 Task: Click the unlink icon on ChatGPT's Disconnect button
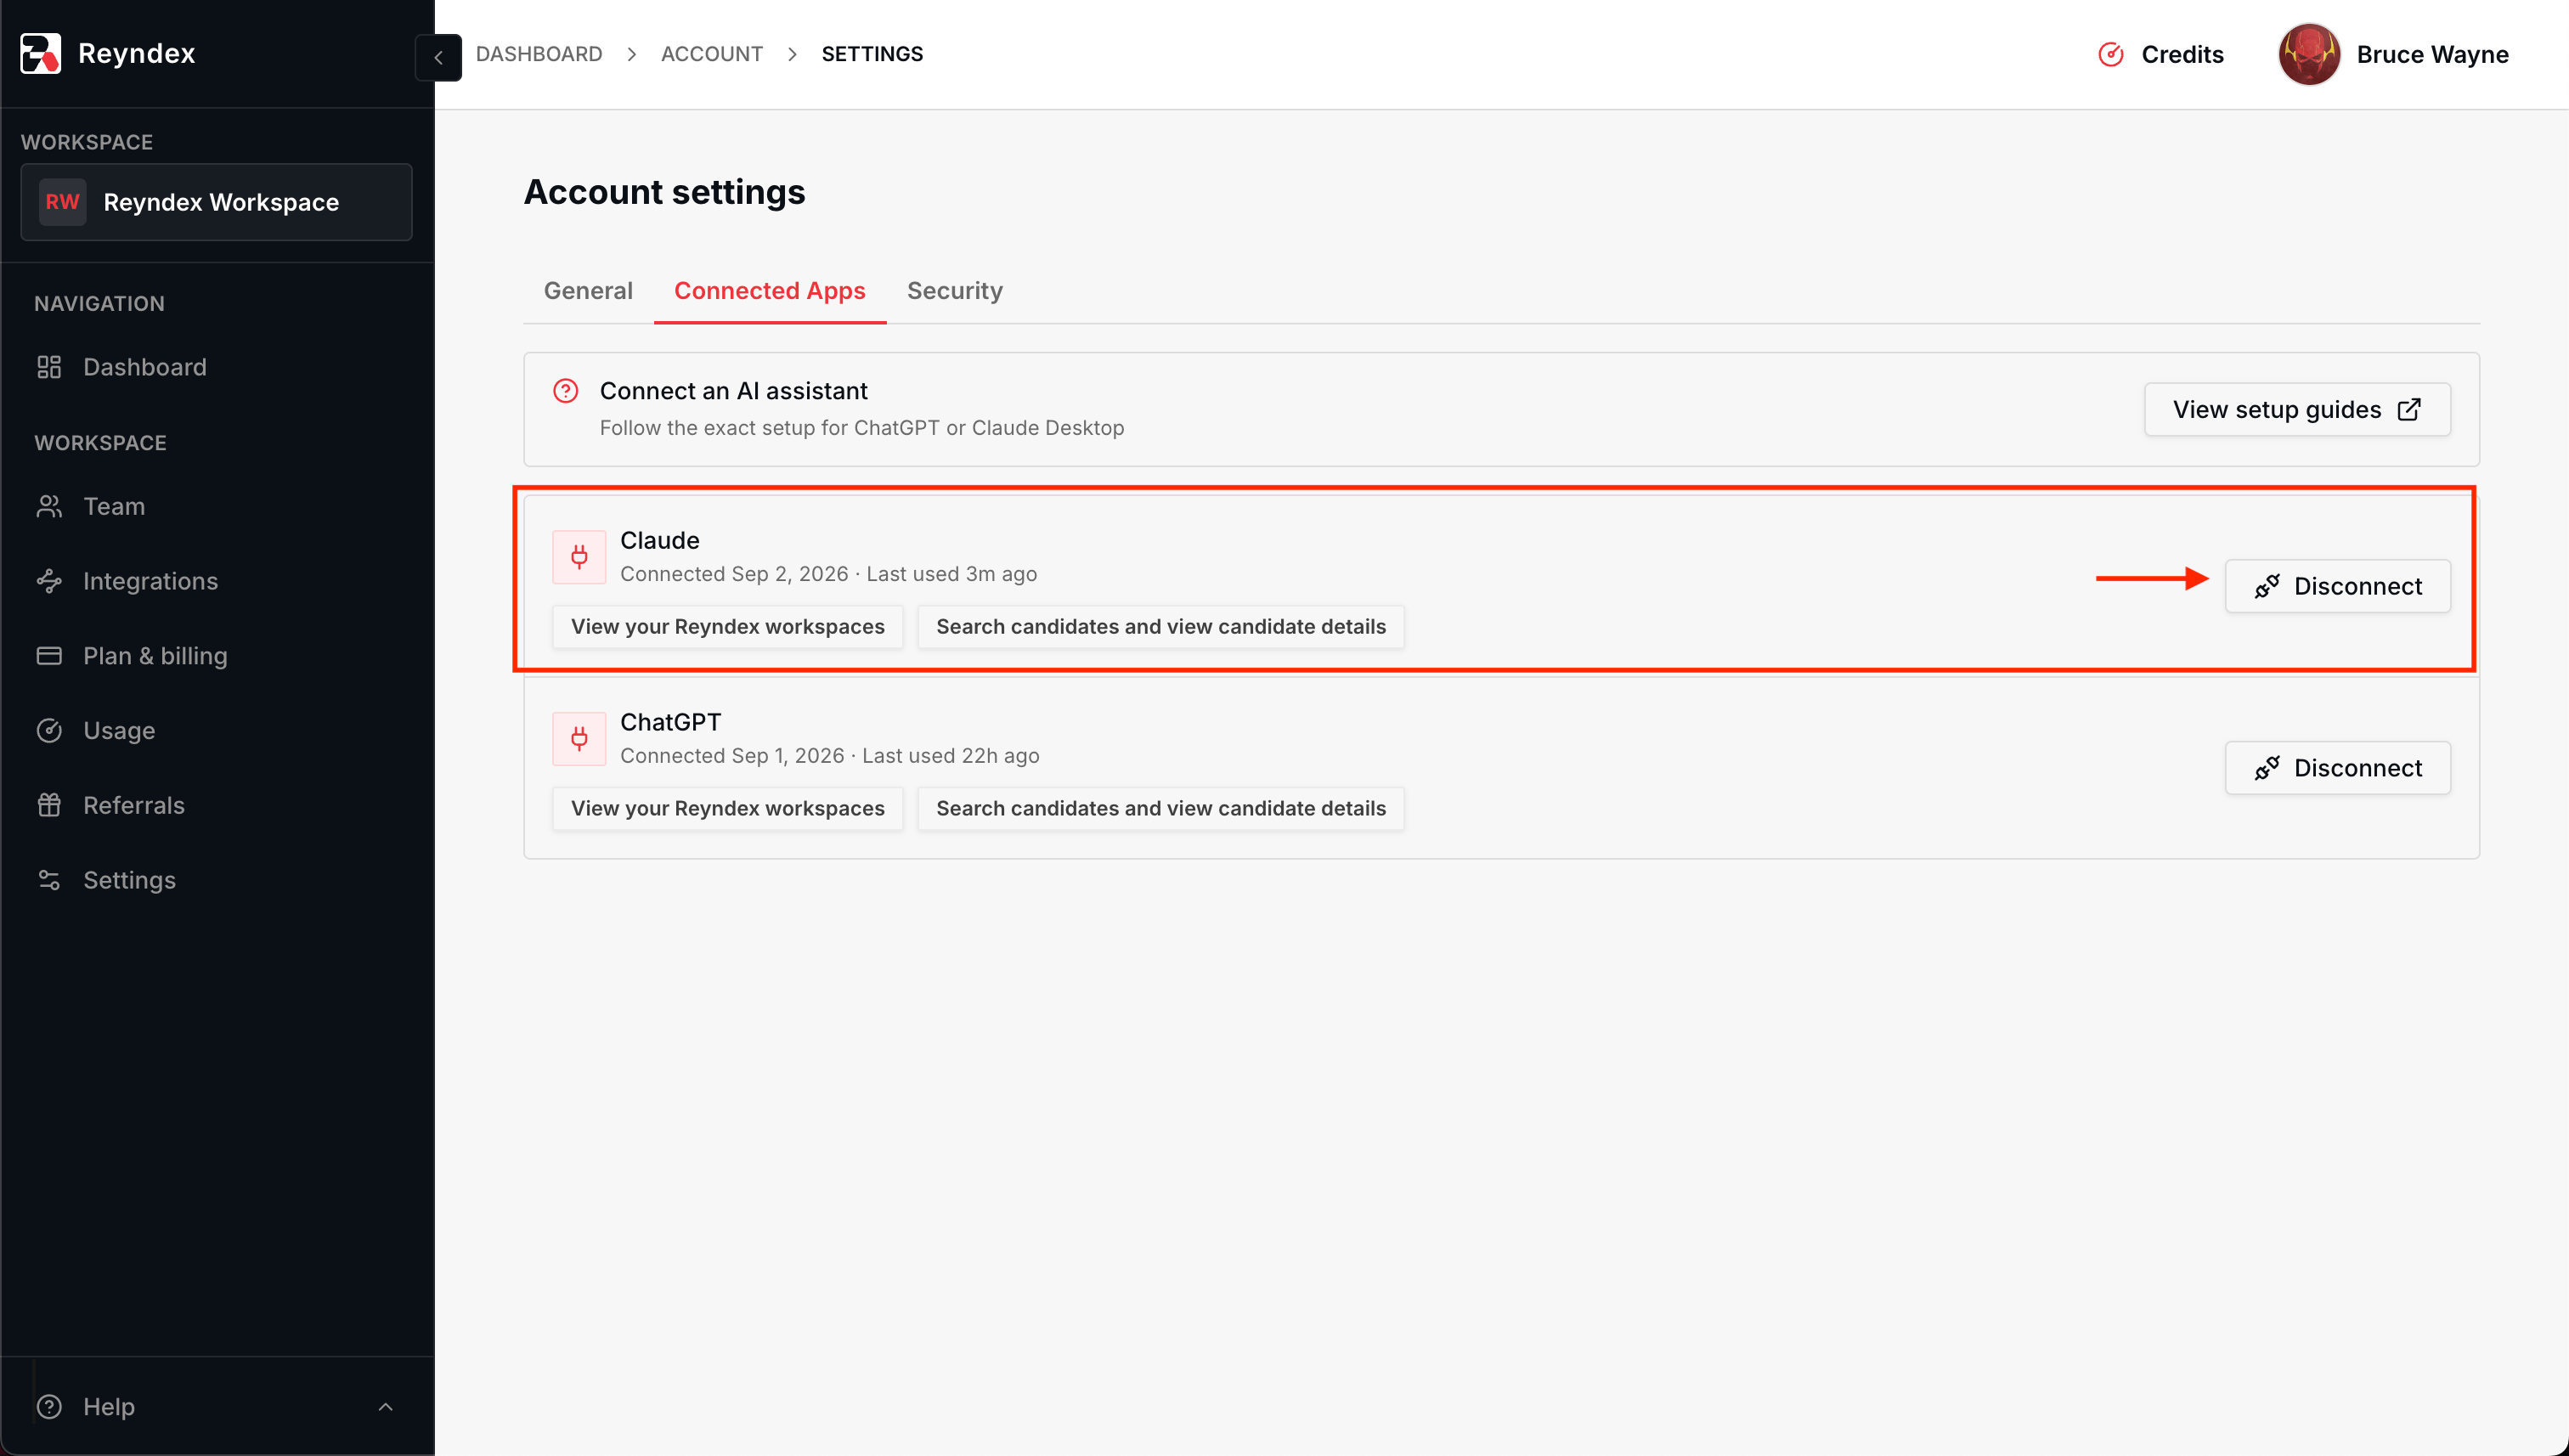(2267, 768)
